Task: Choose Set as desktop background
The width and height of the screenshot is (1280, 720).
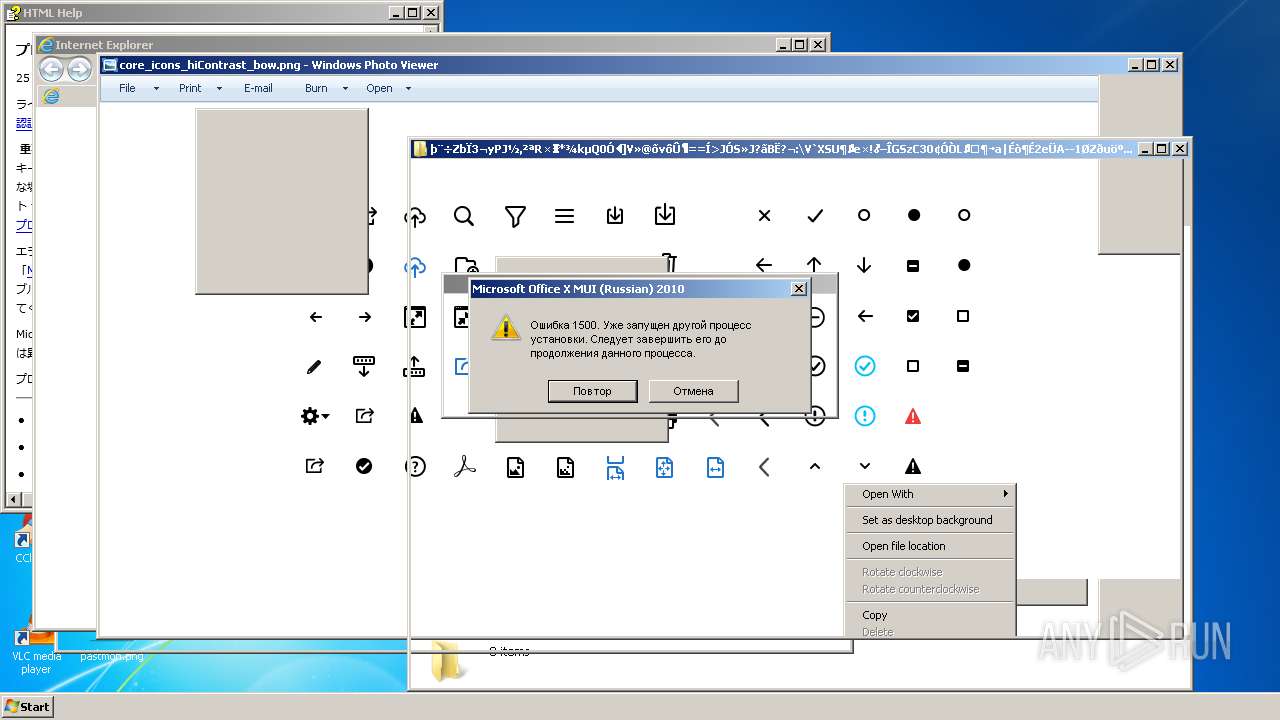Action: point(930,520)
